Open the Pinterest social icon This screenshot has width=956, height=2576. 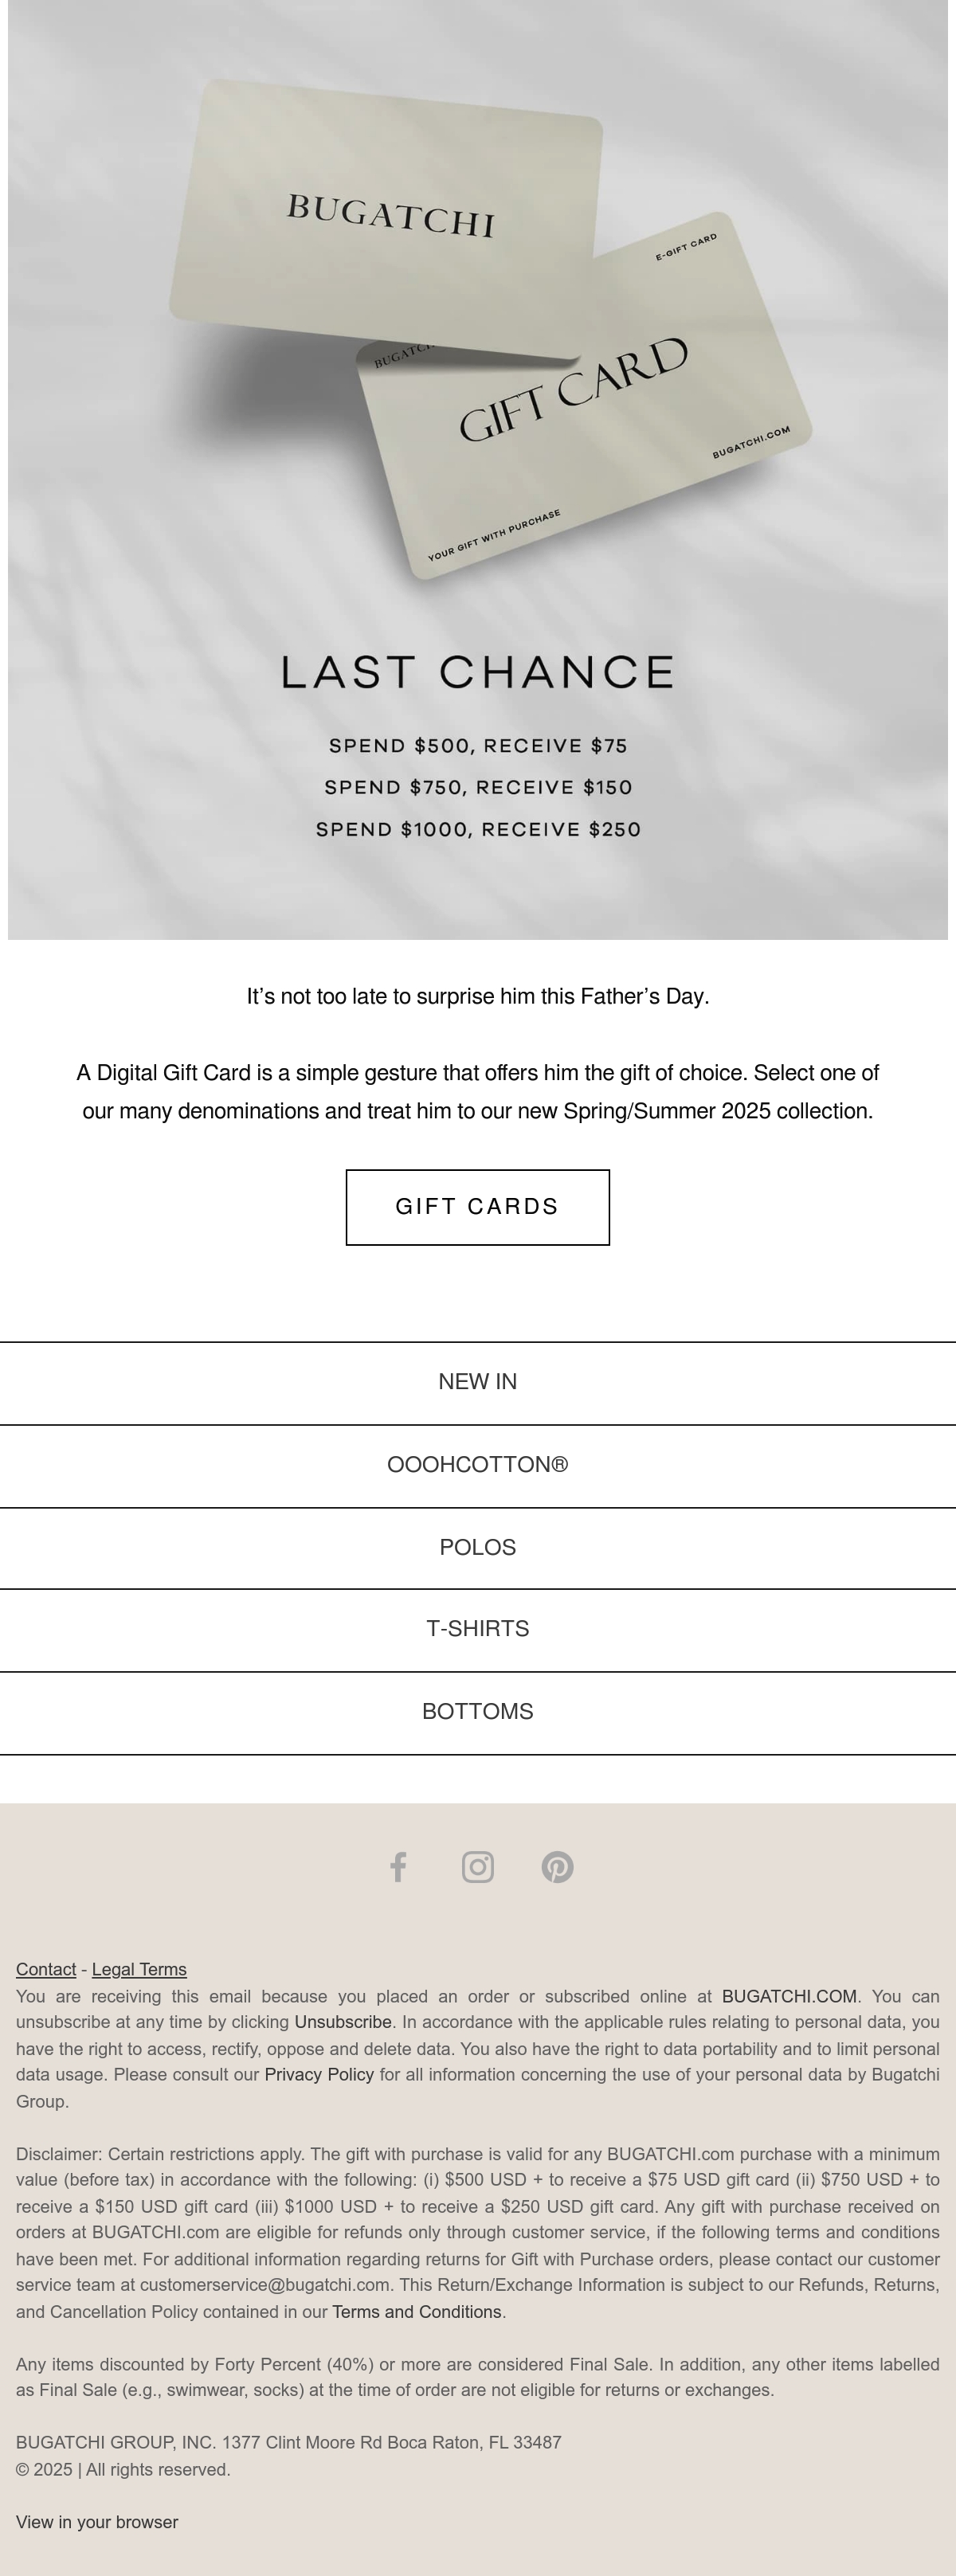(558, 1867)
